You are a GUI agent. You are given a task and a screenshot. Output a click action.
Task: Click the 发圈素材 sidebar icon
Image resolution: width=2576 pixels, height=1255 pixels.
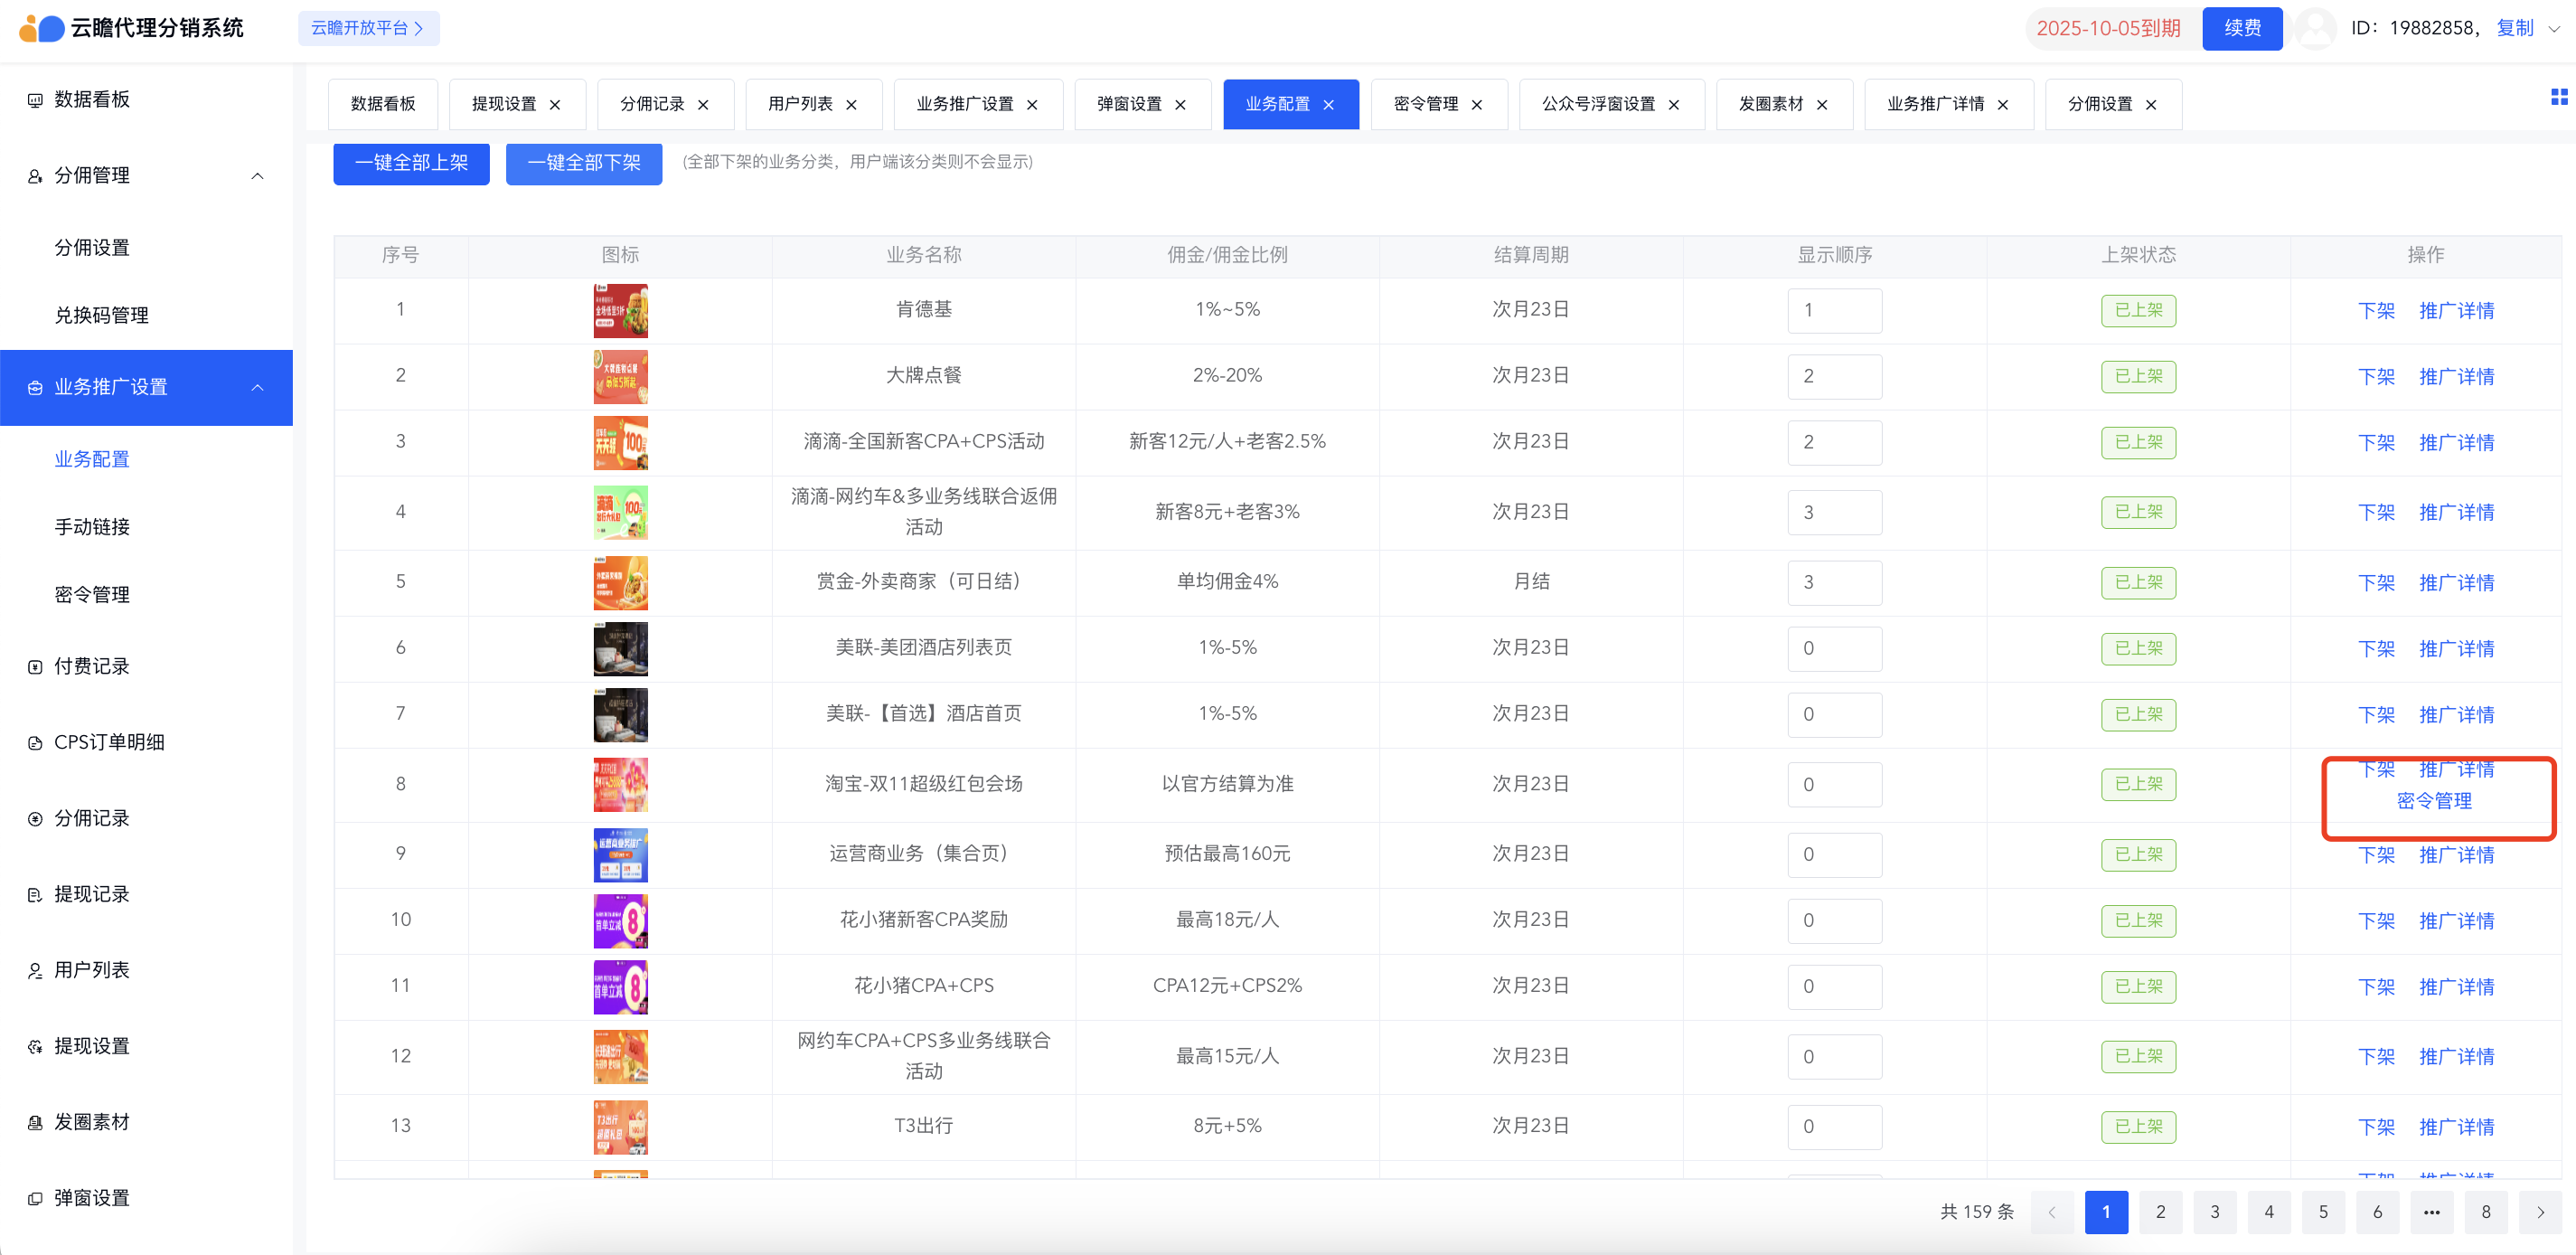coord(35,1123)
